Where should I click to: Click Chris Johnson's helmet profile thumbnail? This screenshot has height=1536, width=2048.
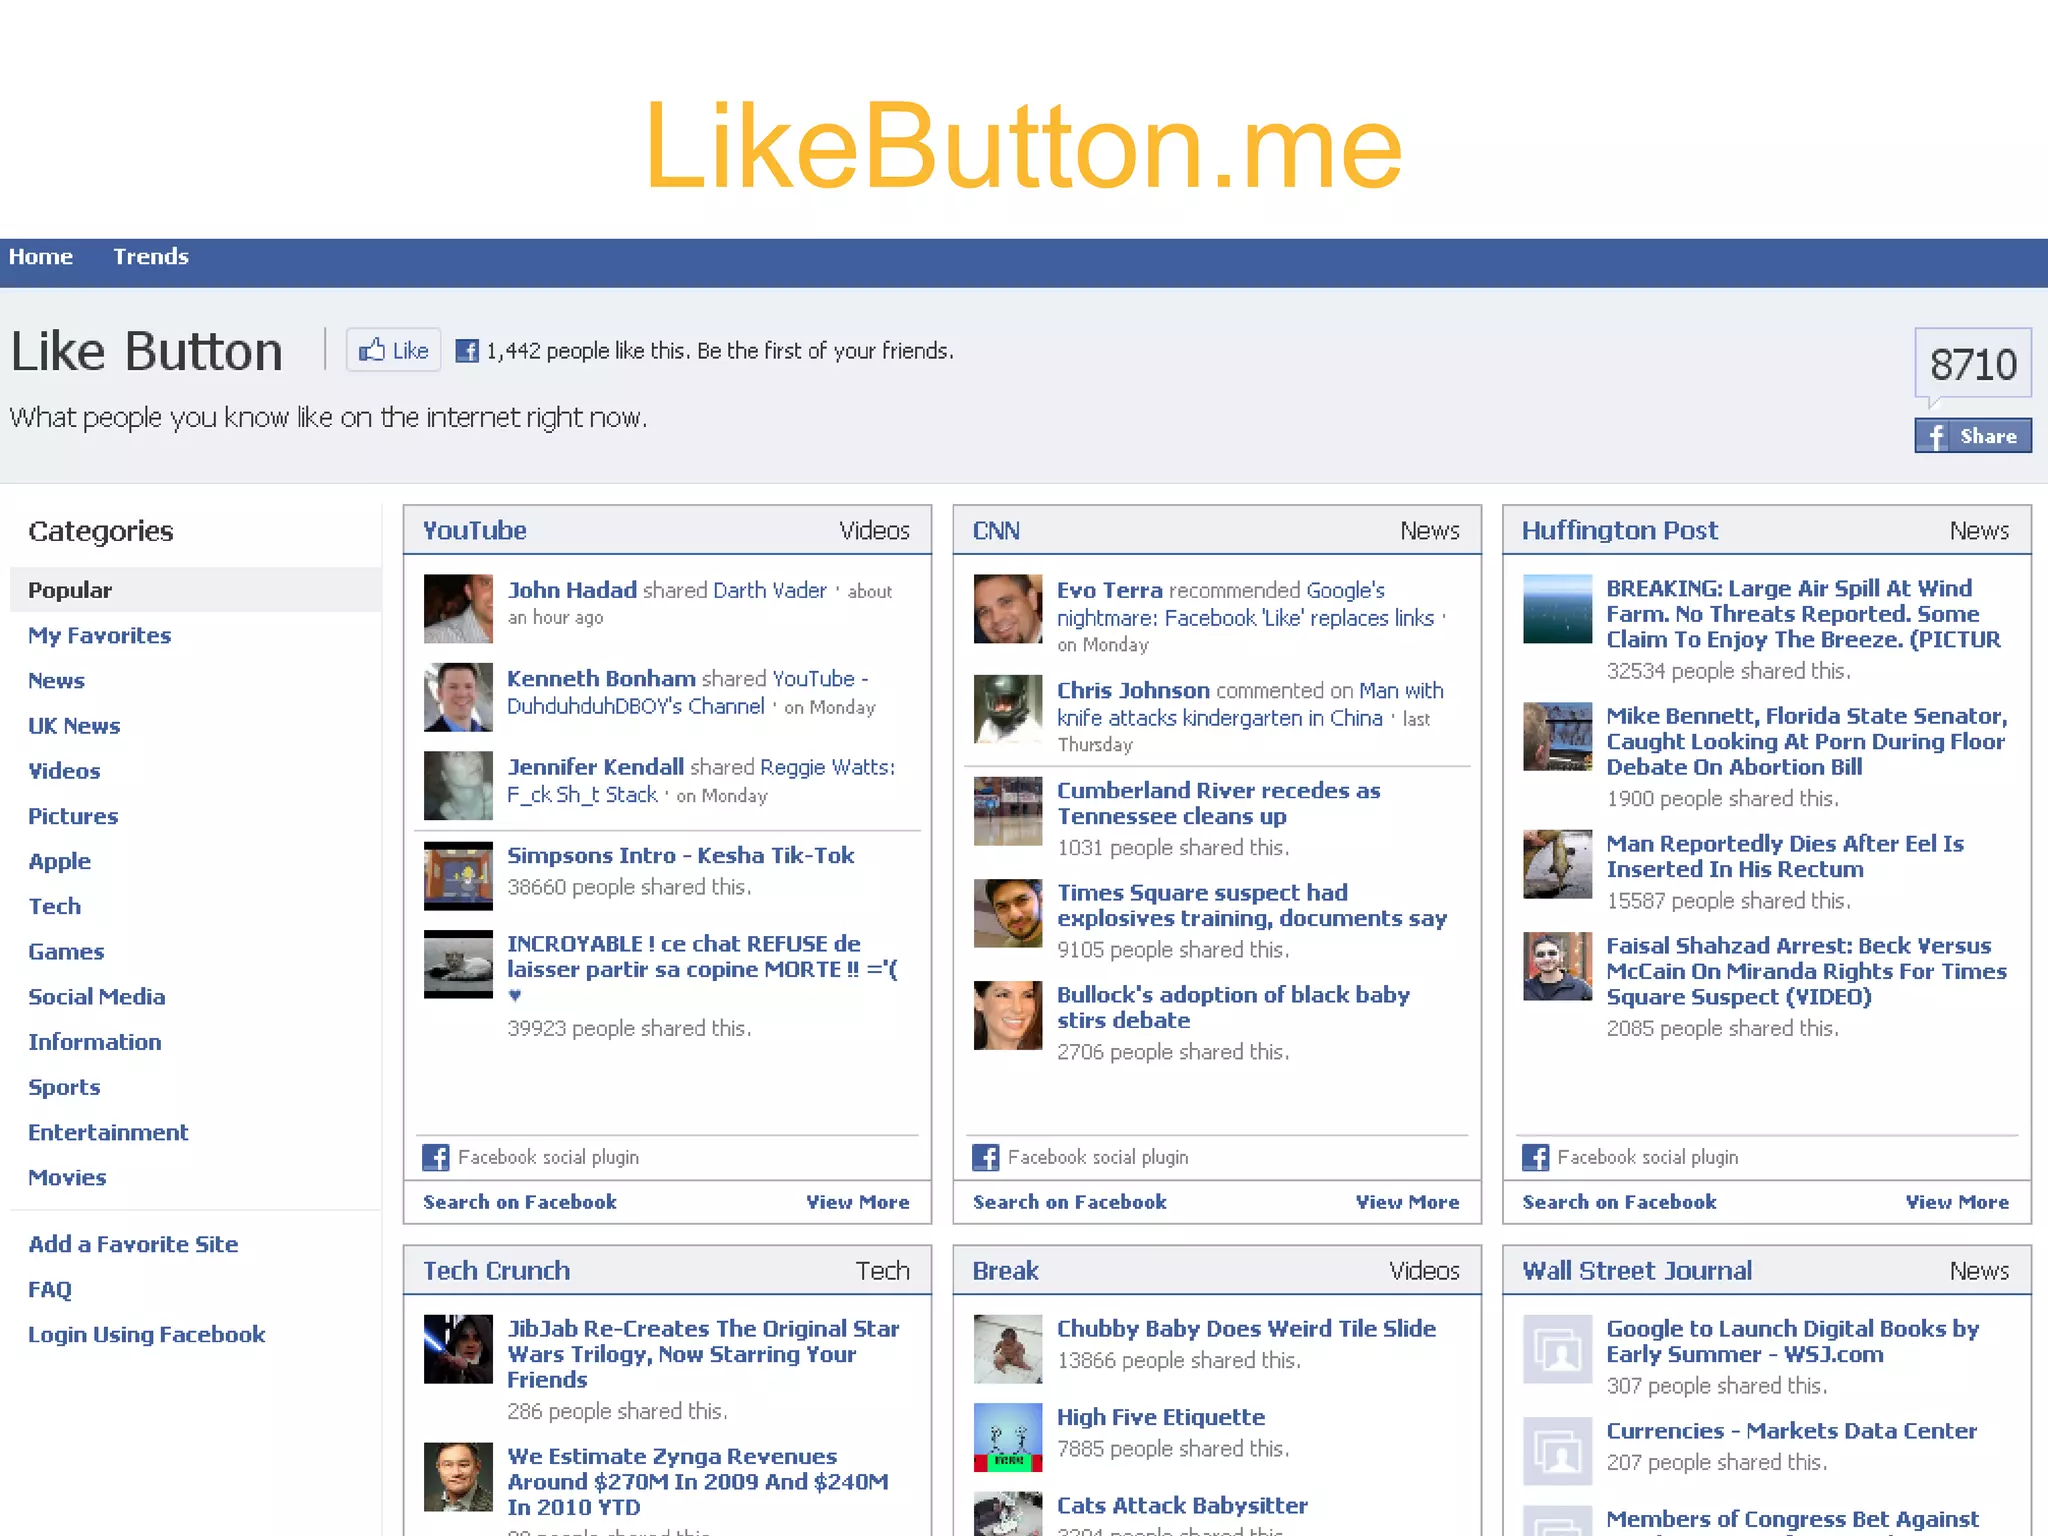coord(1008,709)
